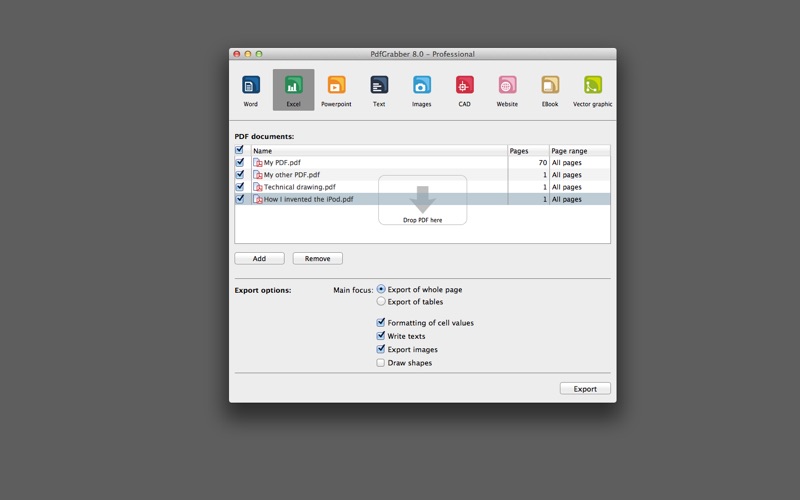Screen dimensions: 800x500
Task: Enable the Draw shapes checkbox
Action: (381, 363)
